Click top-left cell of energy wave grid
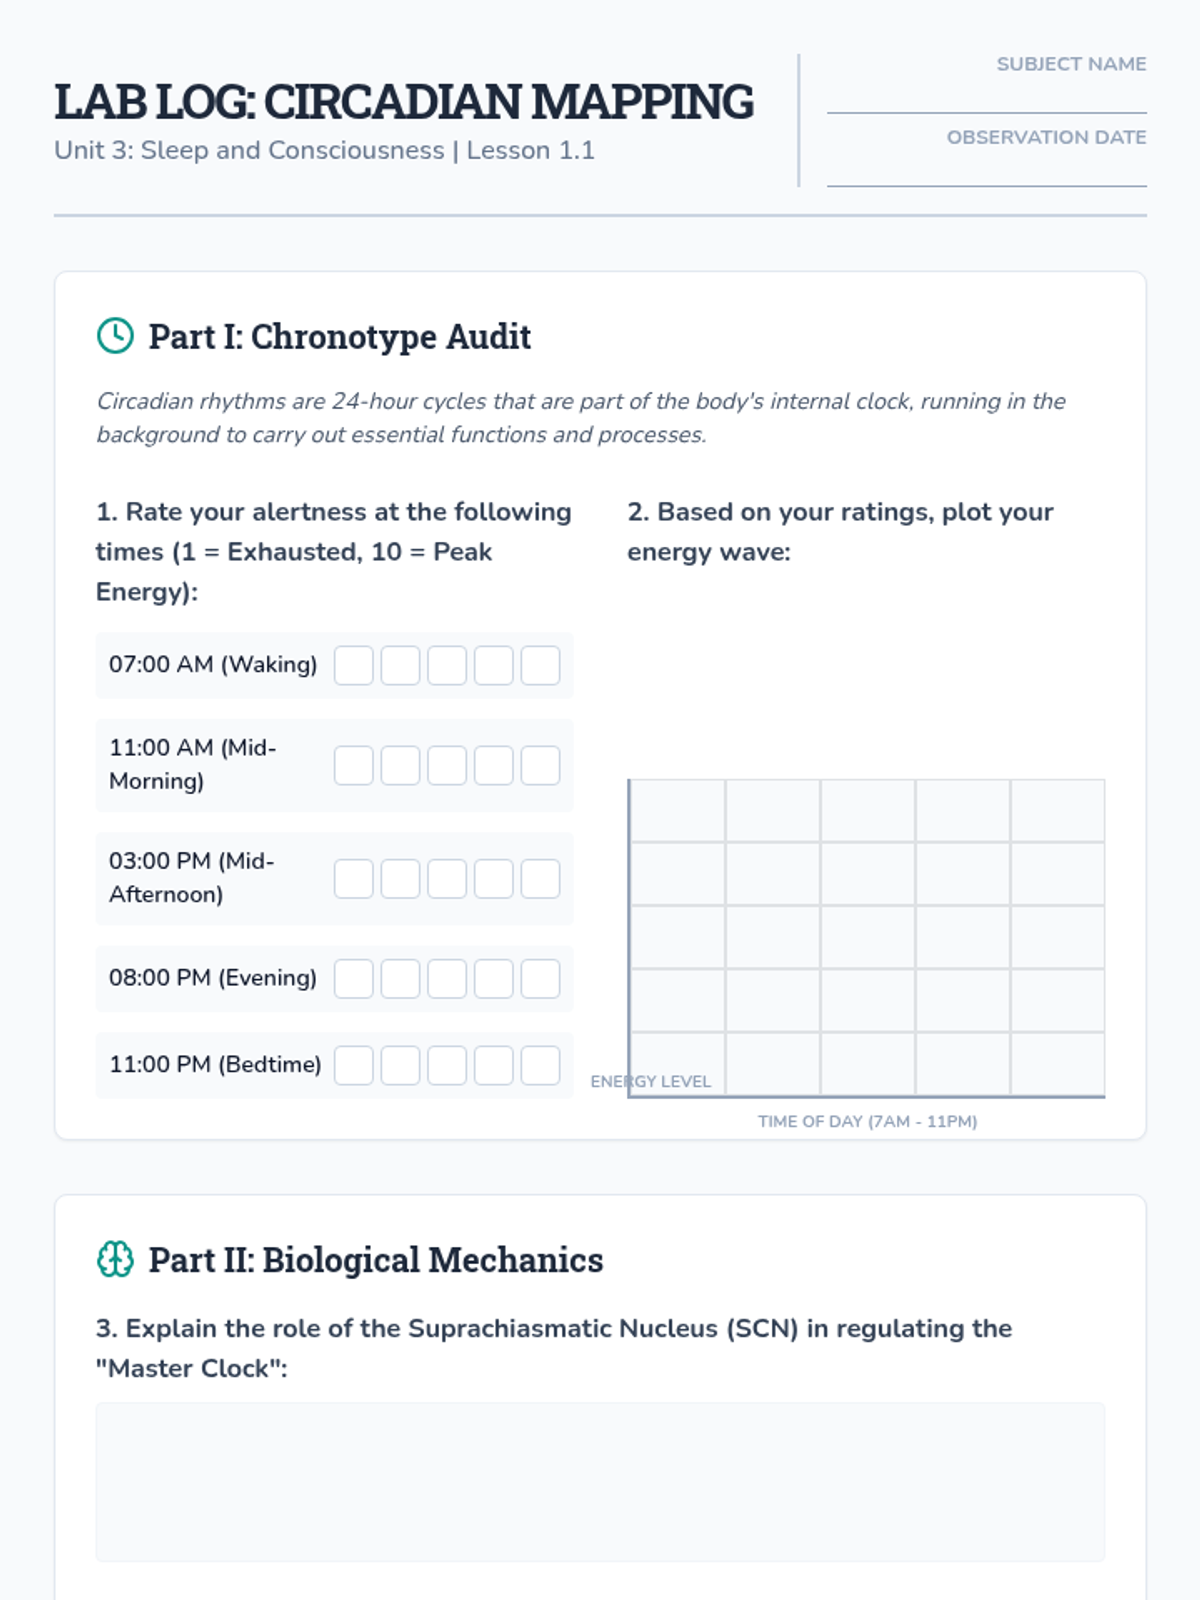The image size is (1200, 1600). coord(678,811)
